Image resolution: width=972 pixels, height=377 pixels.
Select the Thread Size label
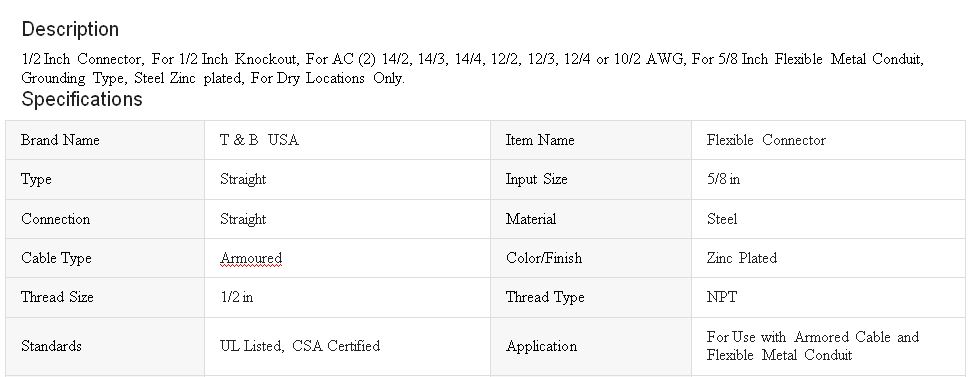57,297
